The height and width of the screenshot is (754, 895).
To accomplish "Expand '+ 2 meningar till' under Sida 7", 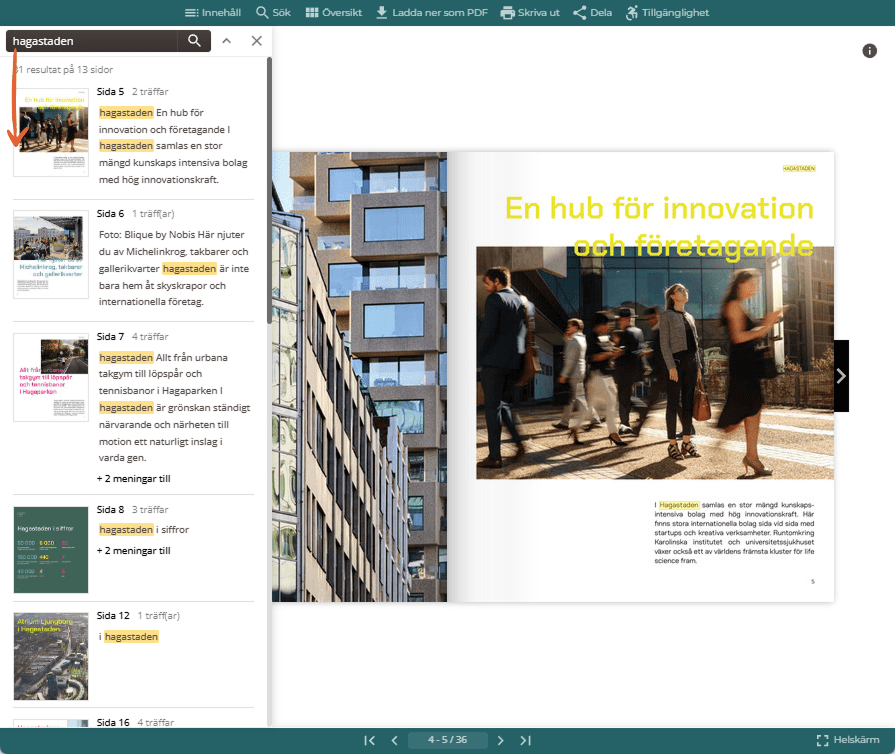I will click(x=134, y=479).
